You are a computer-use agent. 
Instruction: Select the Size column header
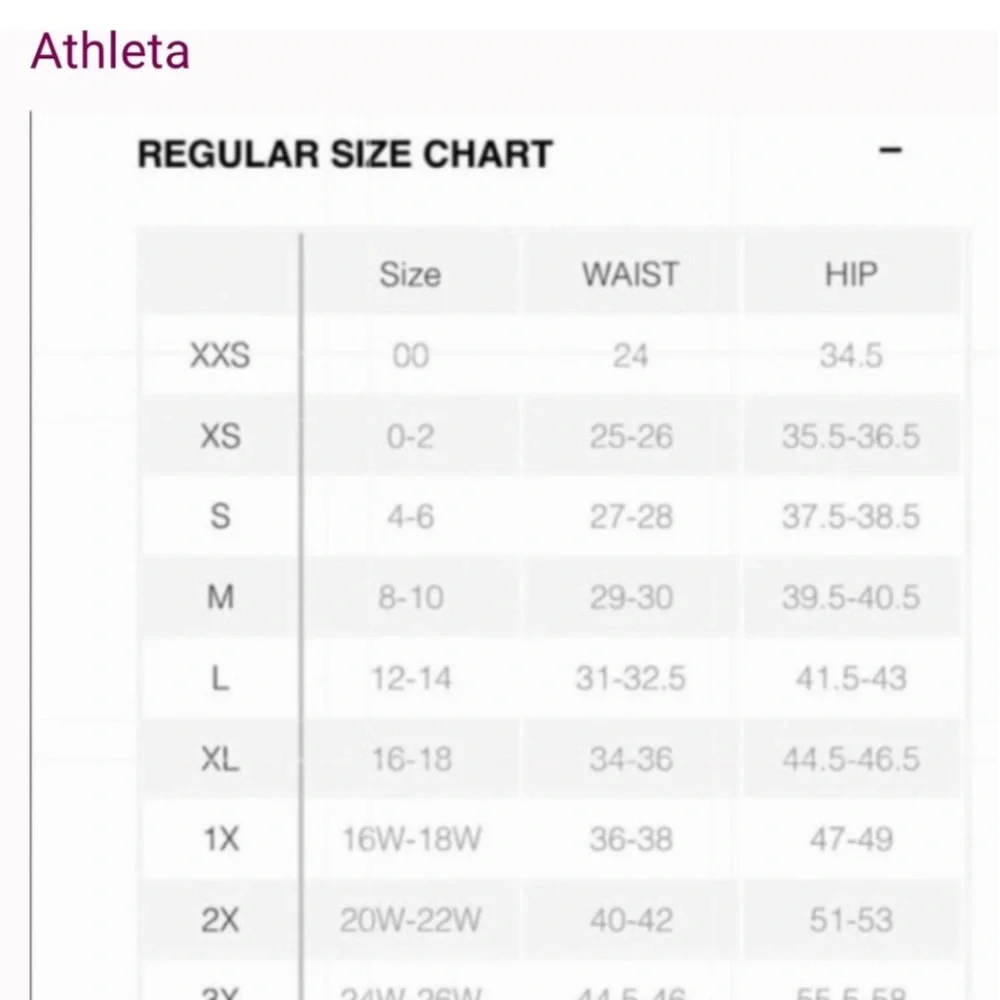[x=410, y=275]
